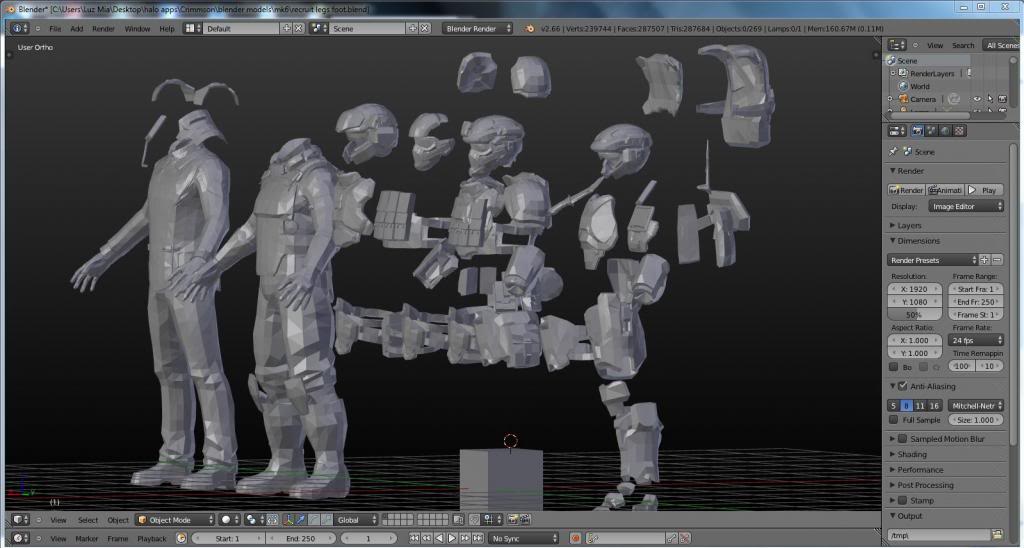Image resolution: width=1024 pixels, height=548 pixels.
Task: Disable the Anti-Aliasing checkbox
Action: point(903,387)
